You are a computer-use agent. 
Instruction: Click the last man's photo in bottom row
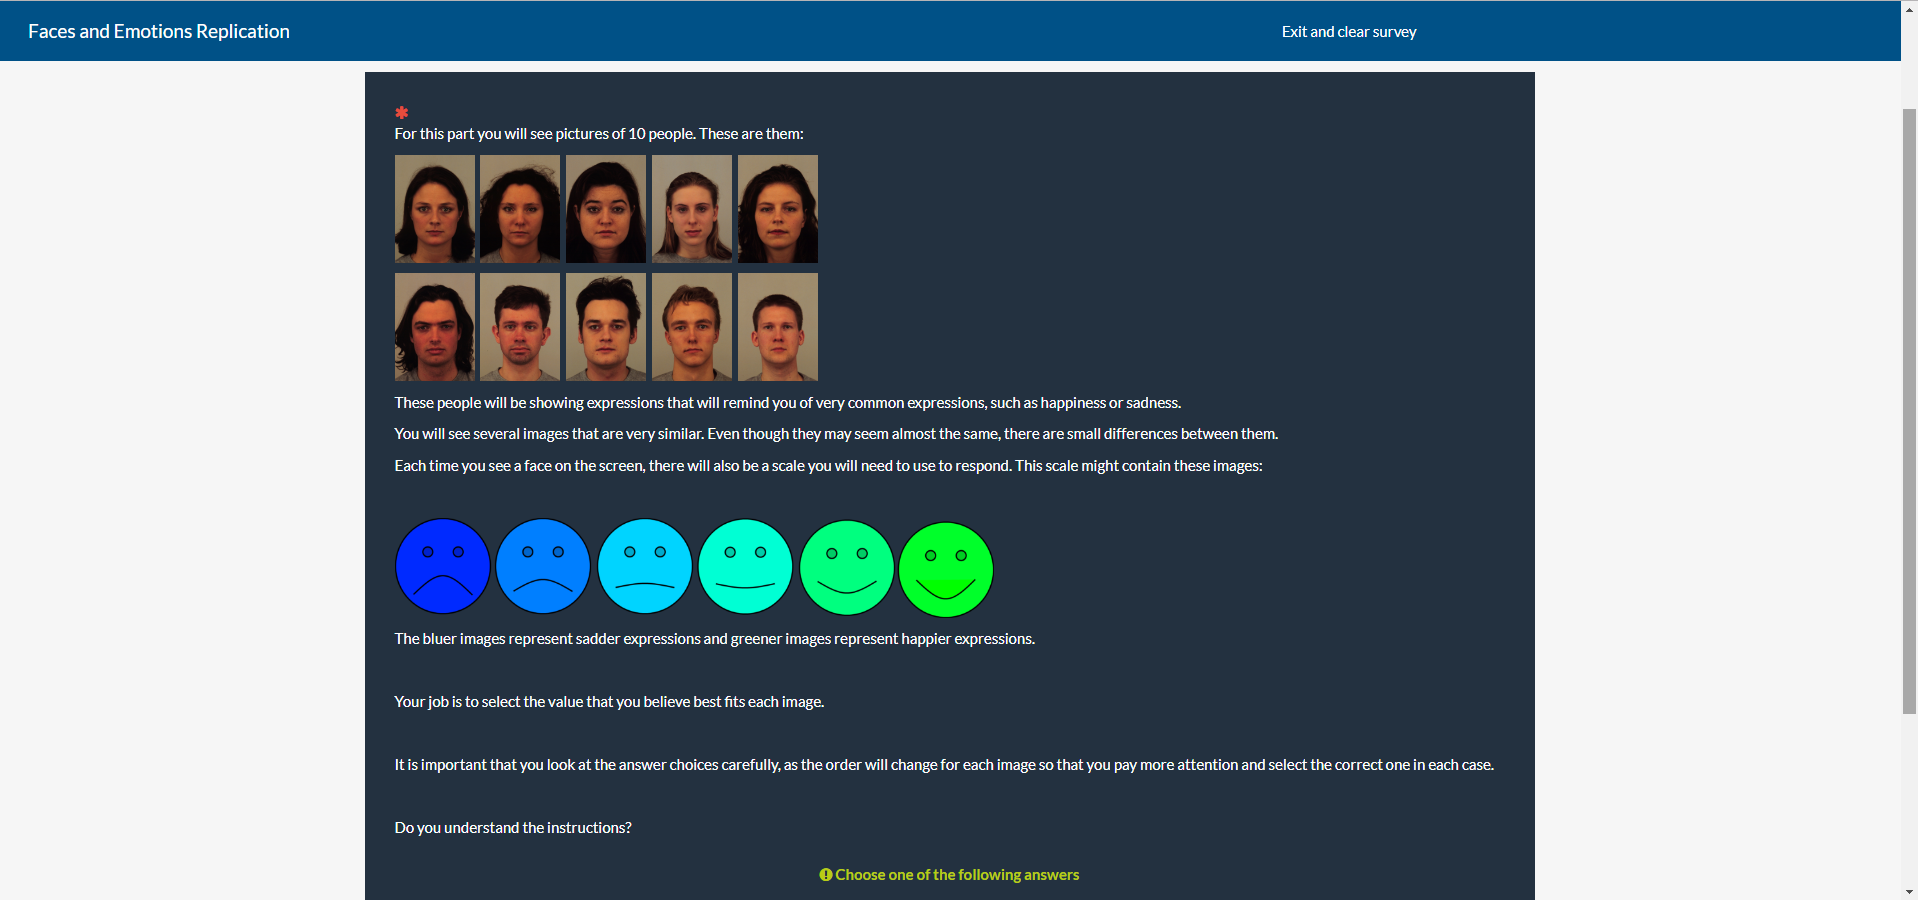pyautogui.click(x=778, y=327)
